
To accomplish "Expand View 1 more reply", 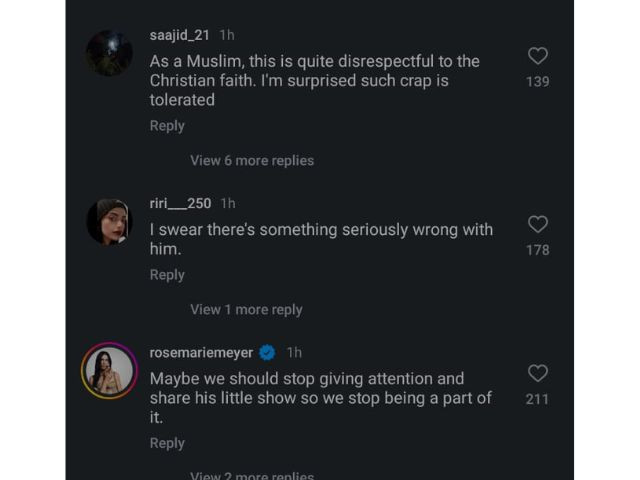I will pyautogui.click(x=246, y=309).
